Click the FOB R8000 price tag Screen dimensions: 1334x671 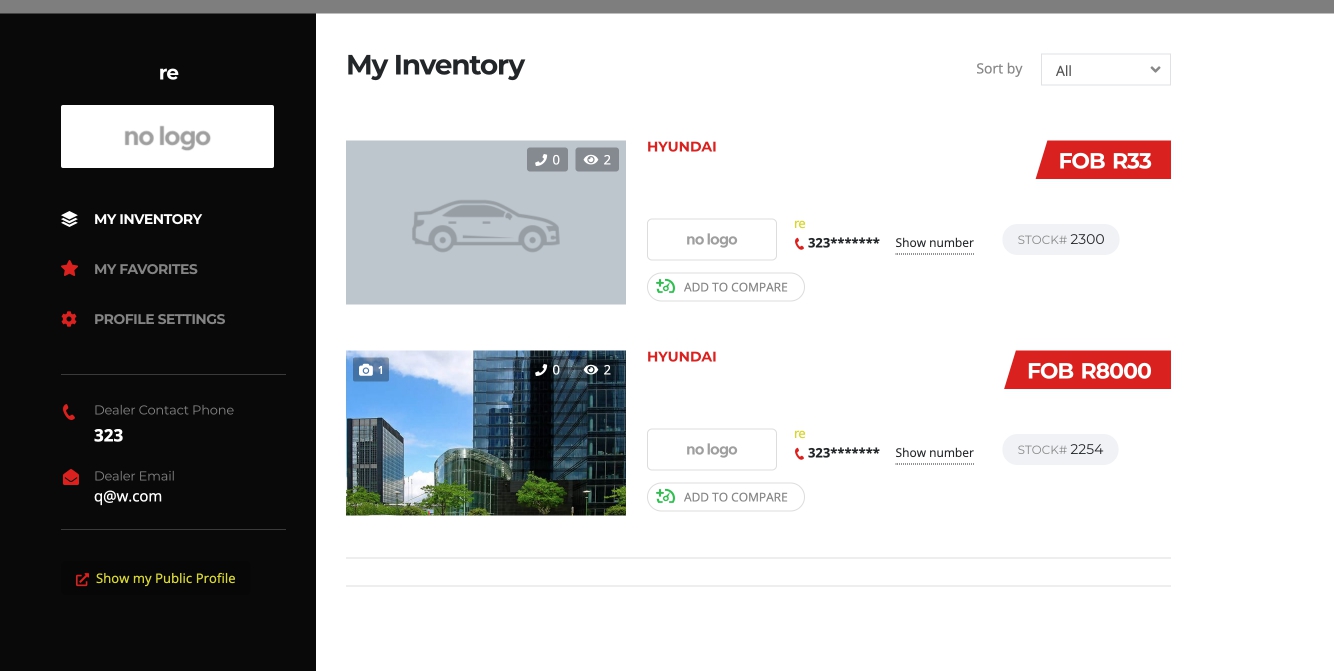(x=1089, y=371)
